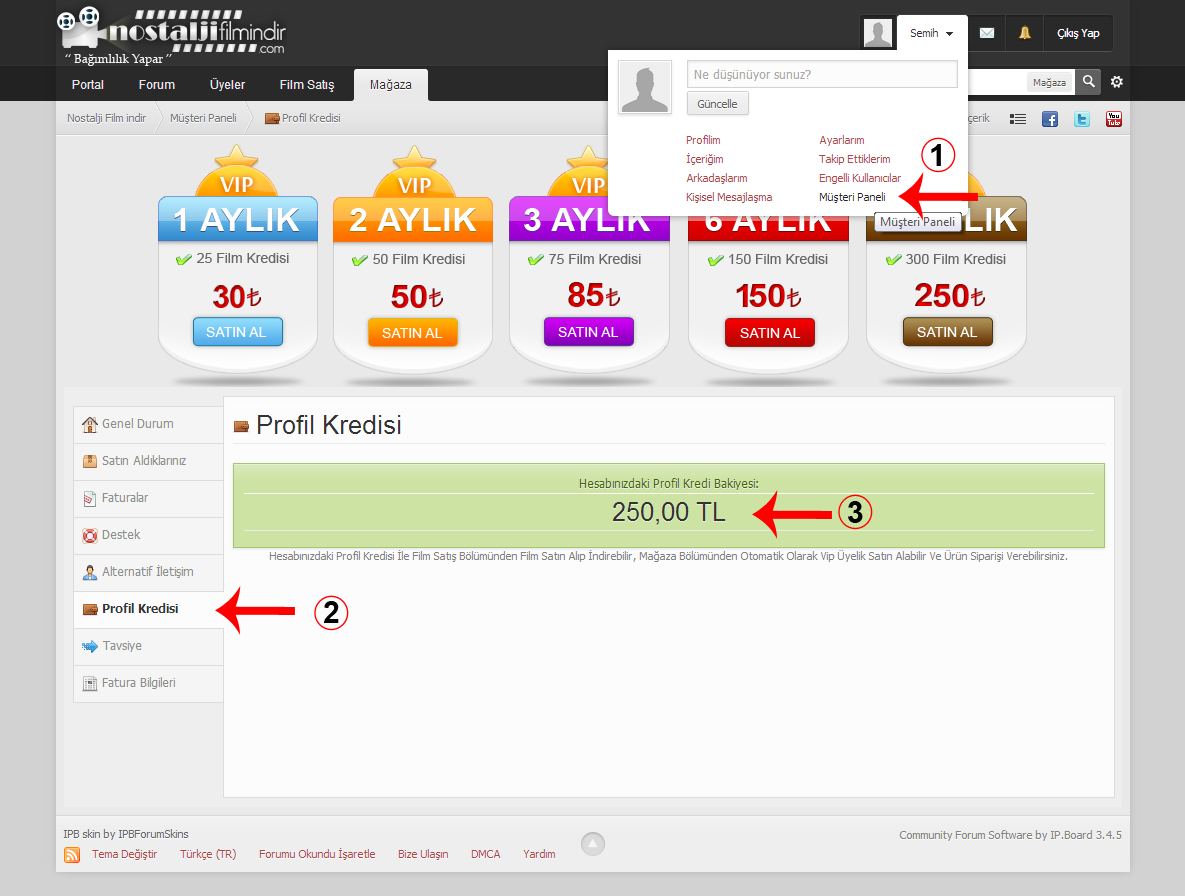The height and width of the screenshot is (896, 1185).
Task: Click the Genel Durum home icon
Action: coord(90,425)
